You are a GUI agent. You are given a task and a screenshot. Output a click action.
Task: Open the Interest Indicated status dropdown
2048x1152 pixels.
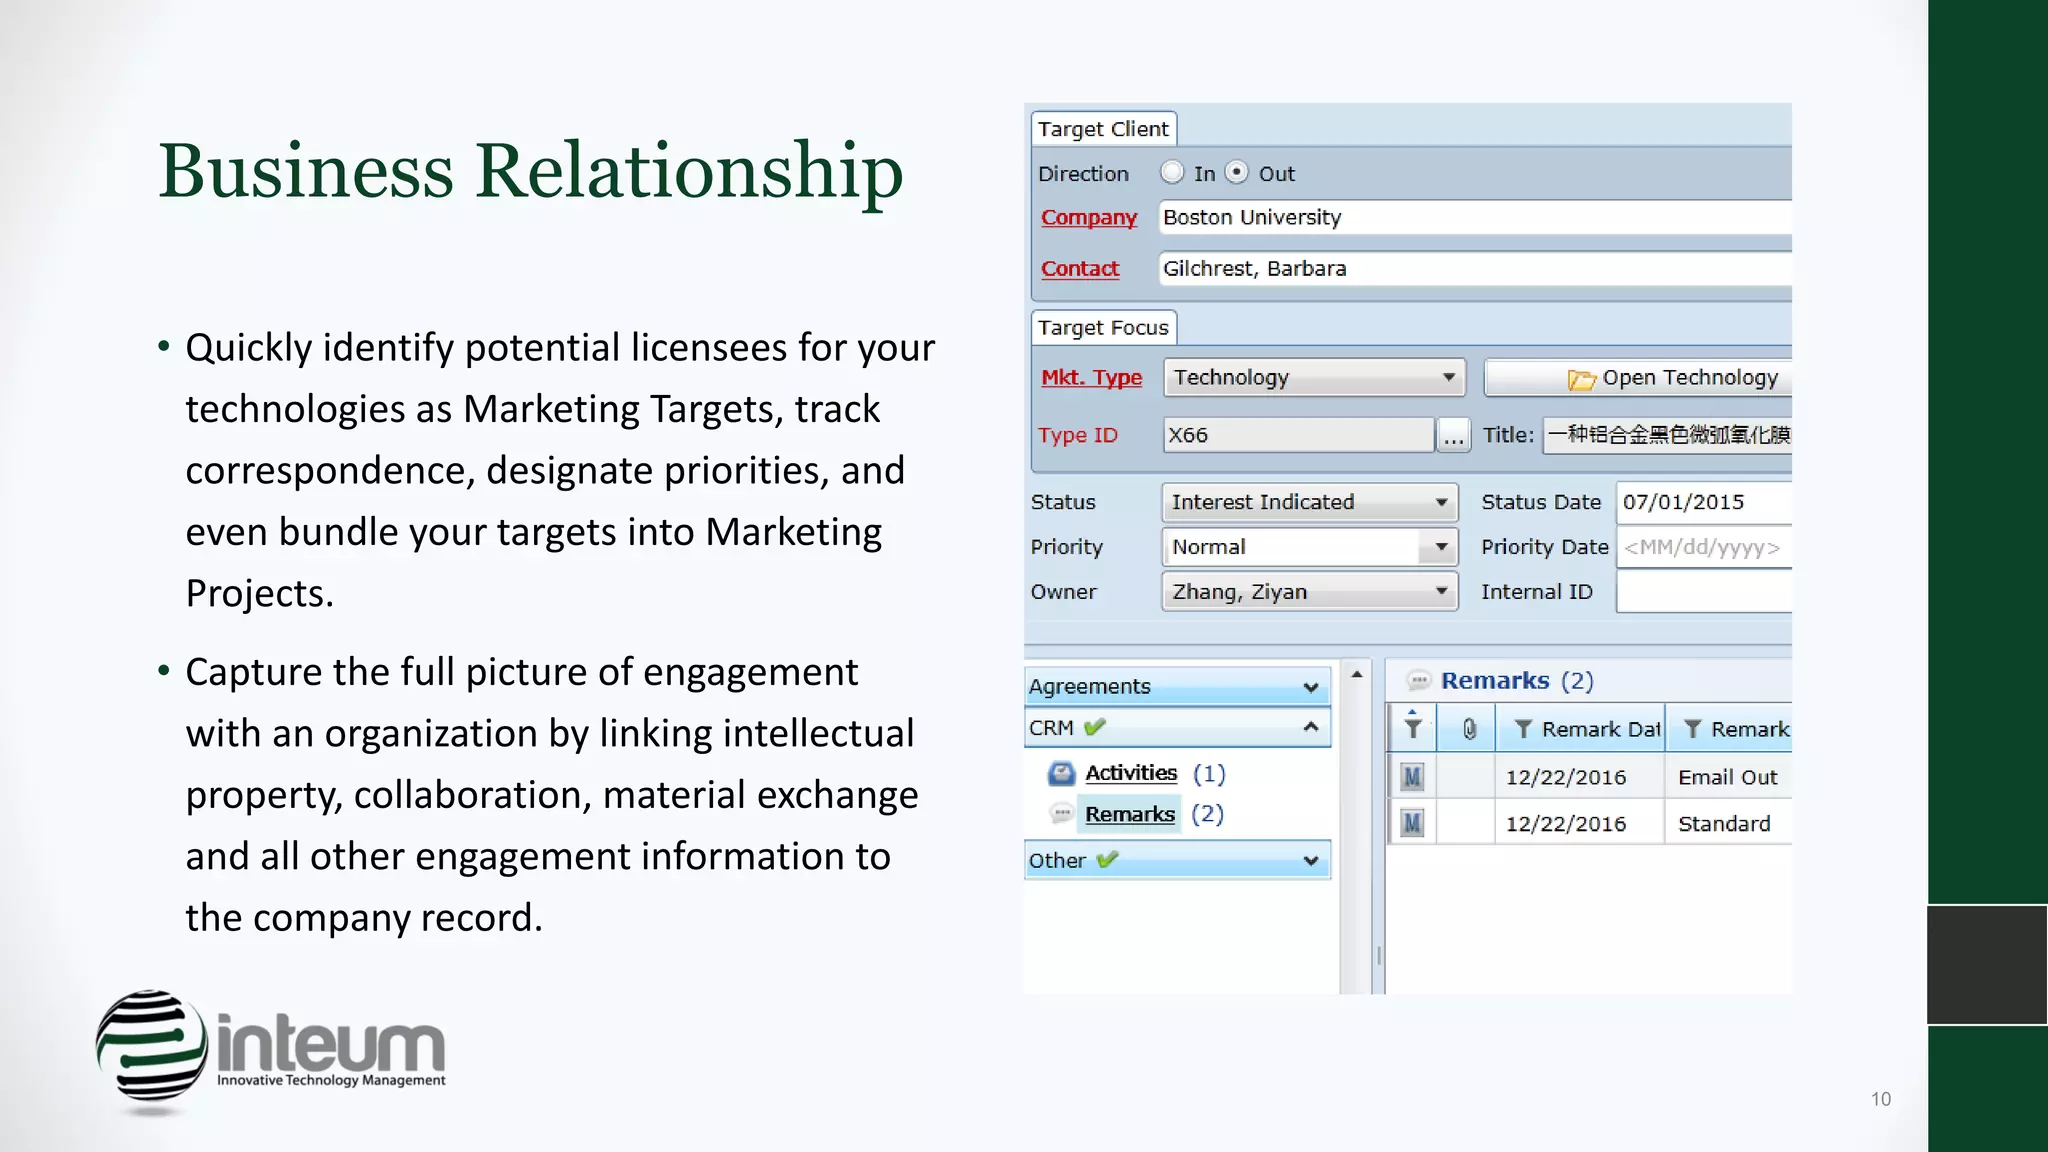click(1310, 502)
